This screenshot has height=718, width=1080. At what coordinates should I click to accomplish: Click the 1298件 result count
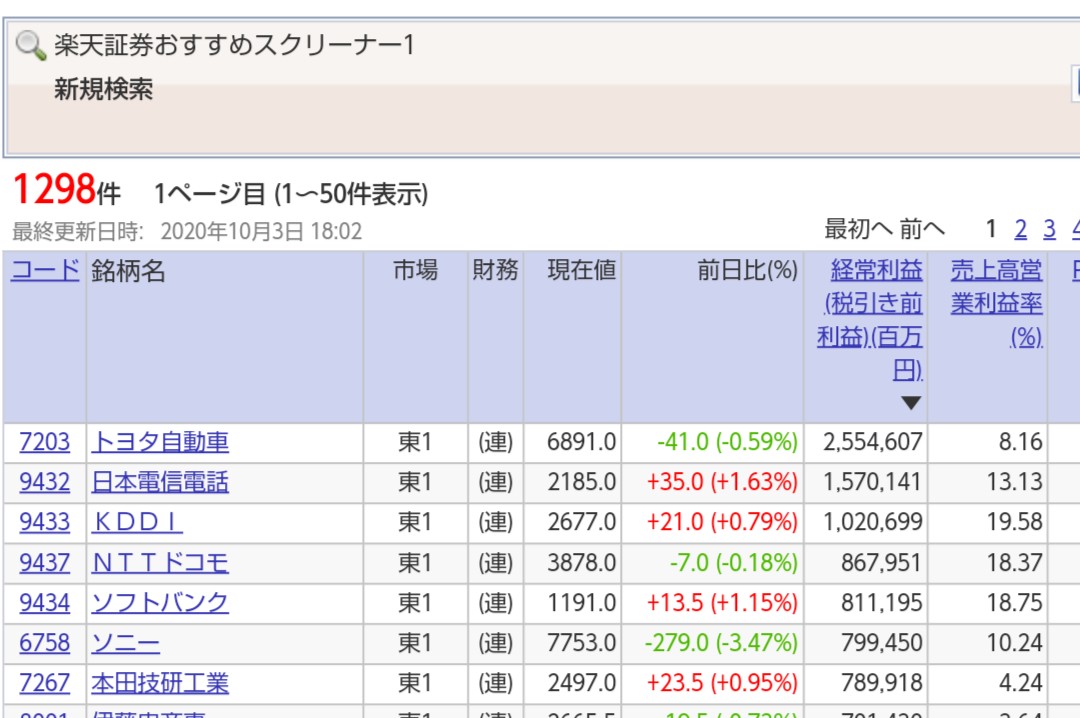click(x=67, y=189)
